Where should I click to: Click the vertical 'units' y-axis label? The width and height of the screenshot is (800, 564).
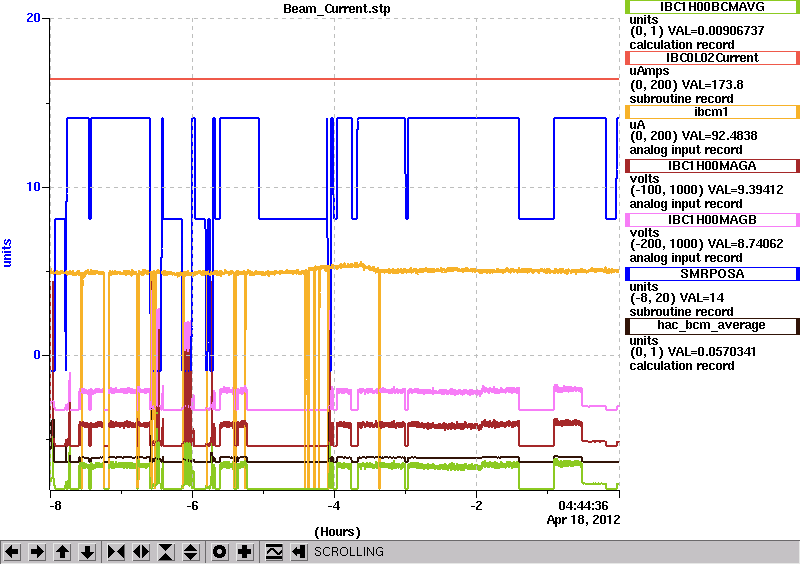7,253
